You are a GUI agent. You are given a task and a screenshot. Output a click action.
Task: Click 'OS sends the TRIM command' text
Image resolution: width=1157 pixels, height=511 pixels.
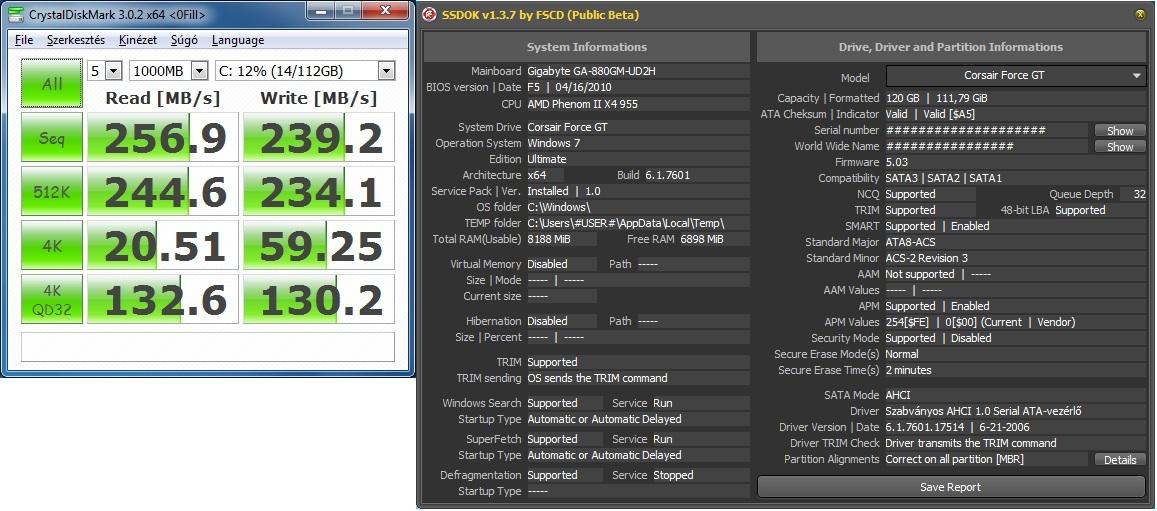(x=598, y=378)
